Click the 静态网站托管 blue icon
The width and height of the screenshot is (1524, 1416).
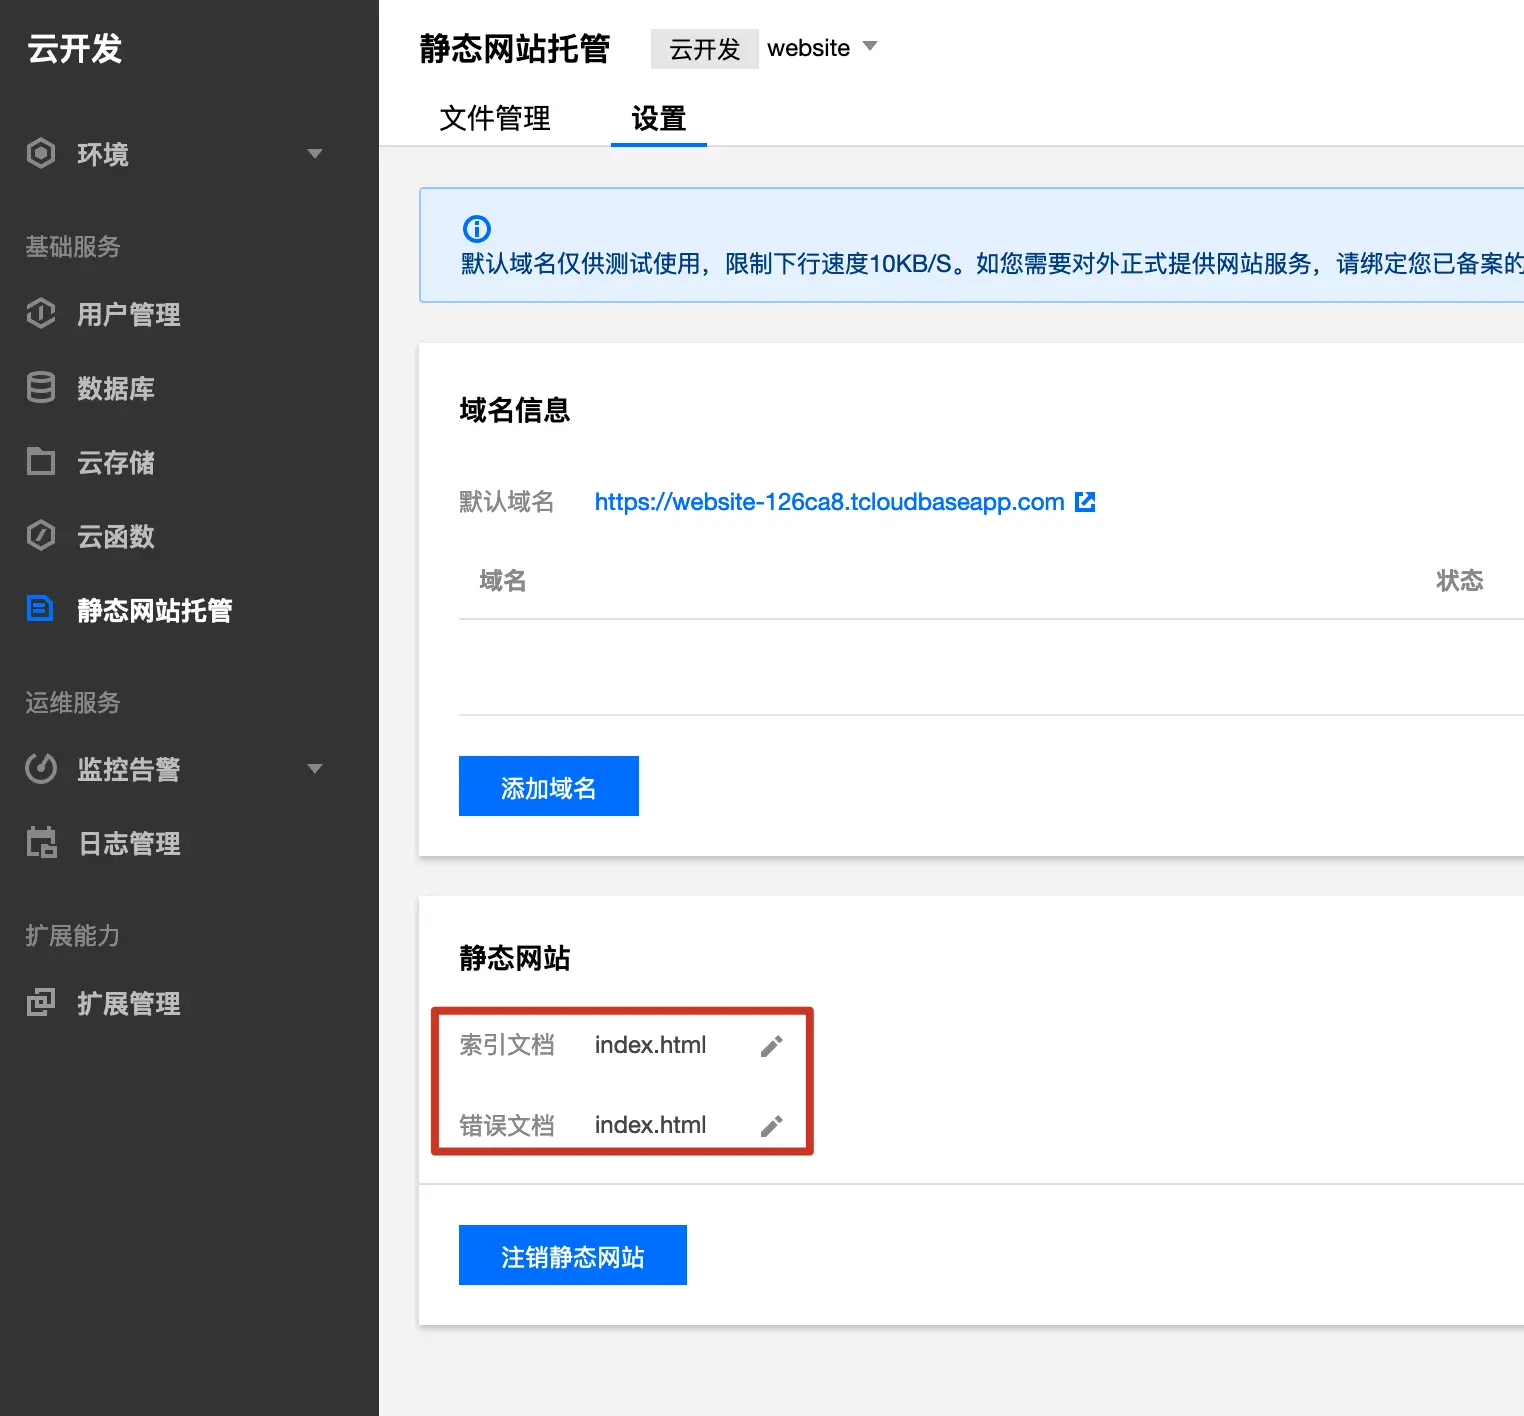40,608
